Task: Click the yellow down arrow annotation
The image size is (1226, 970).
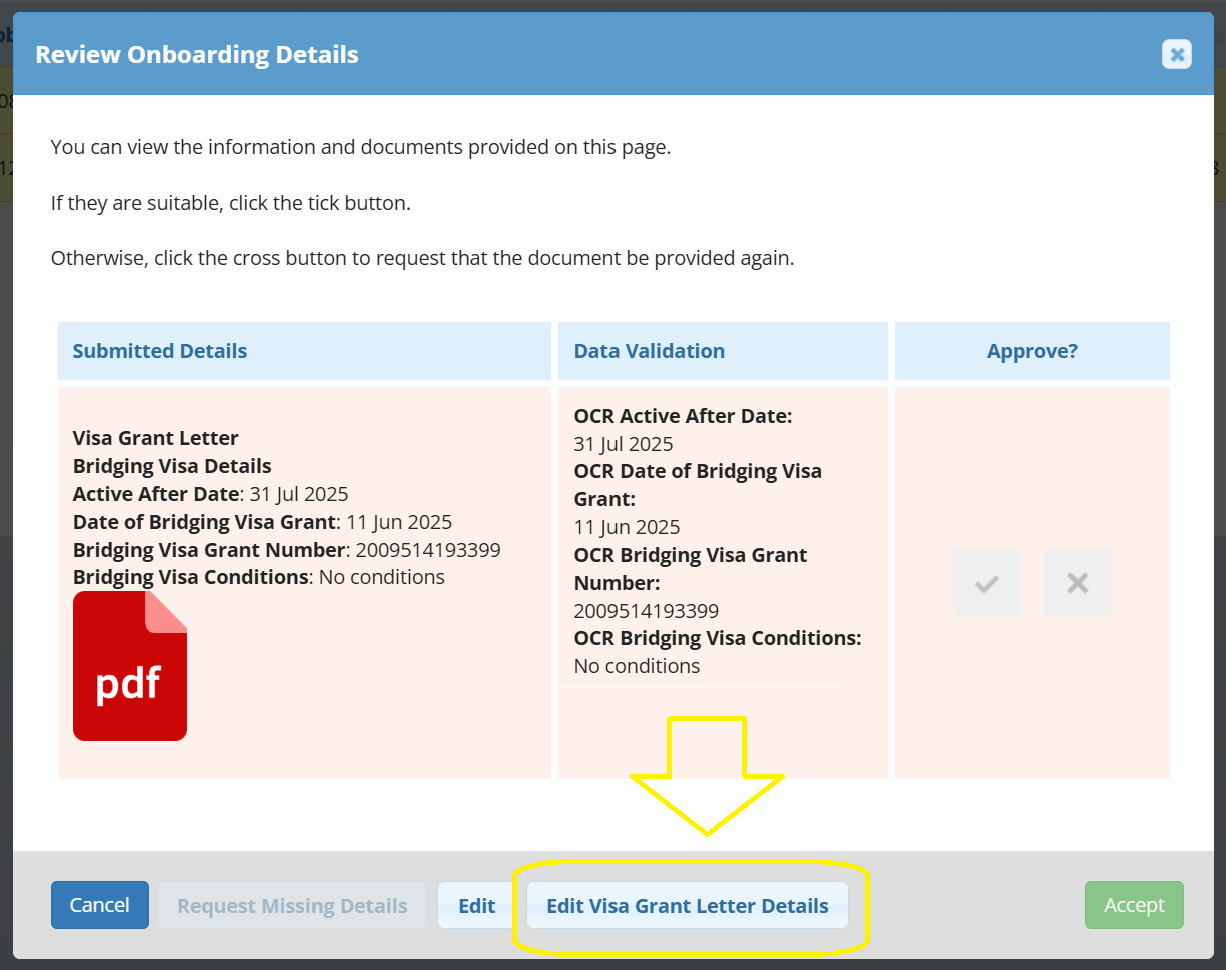Action: coord(707,776)
